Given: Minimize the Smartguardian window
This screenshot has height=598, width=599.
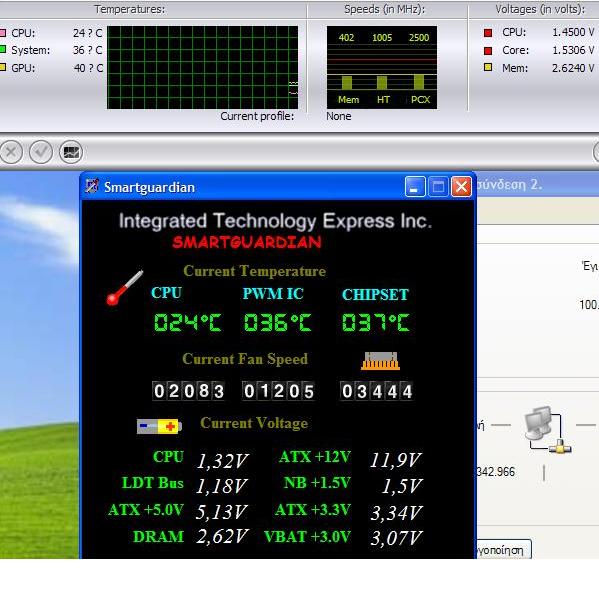Looking at the screenshot, I should [415, 186].
